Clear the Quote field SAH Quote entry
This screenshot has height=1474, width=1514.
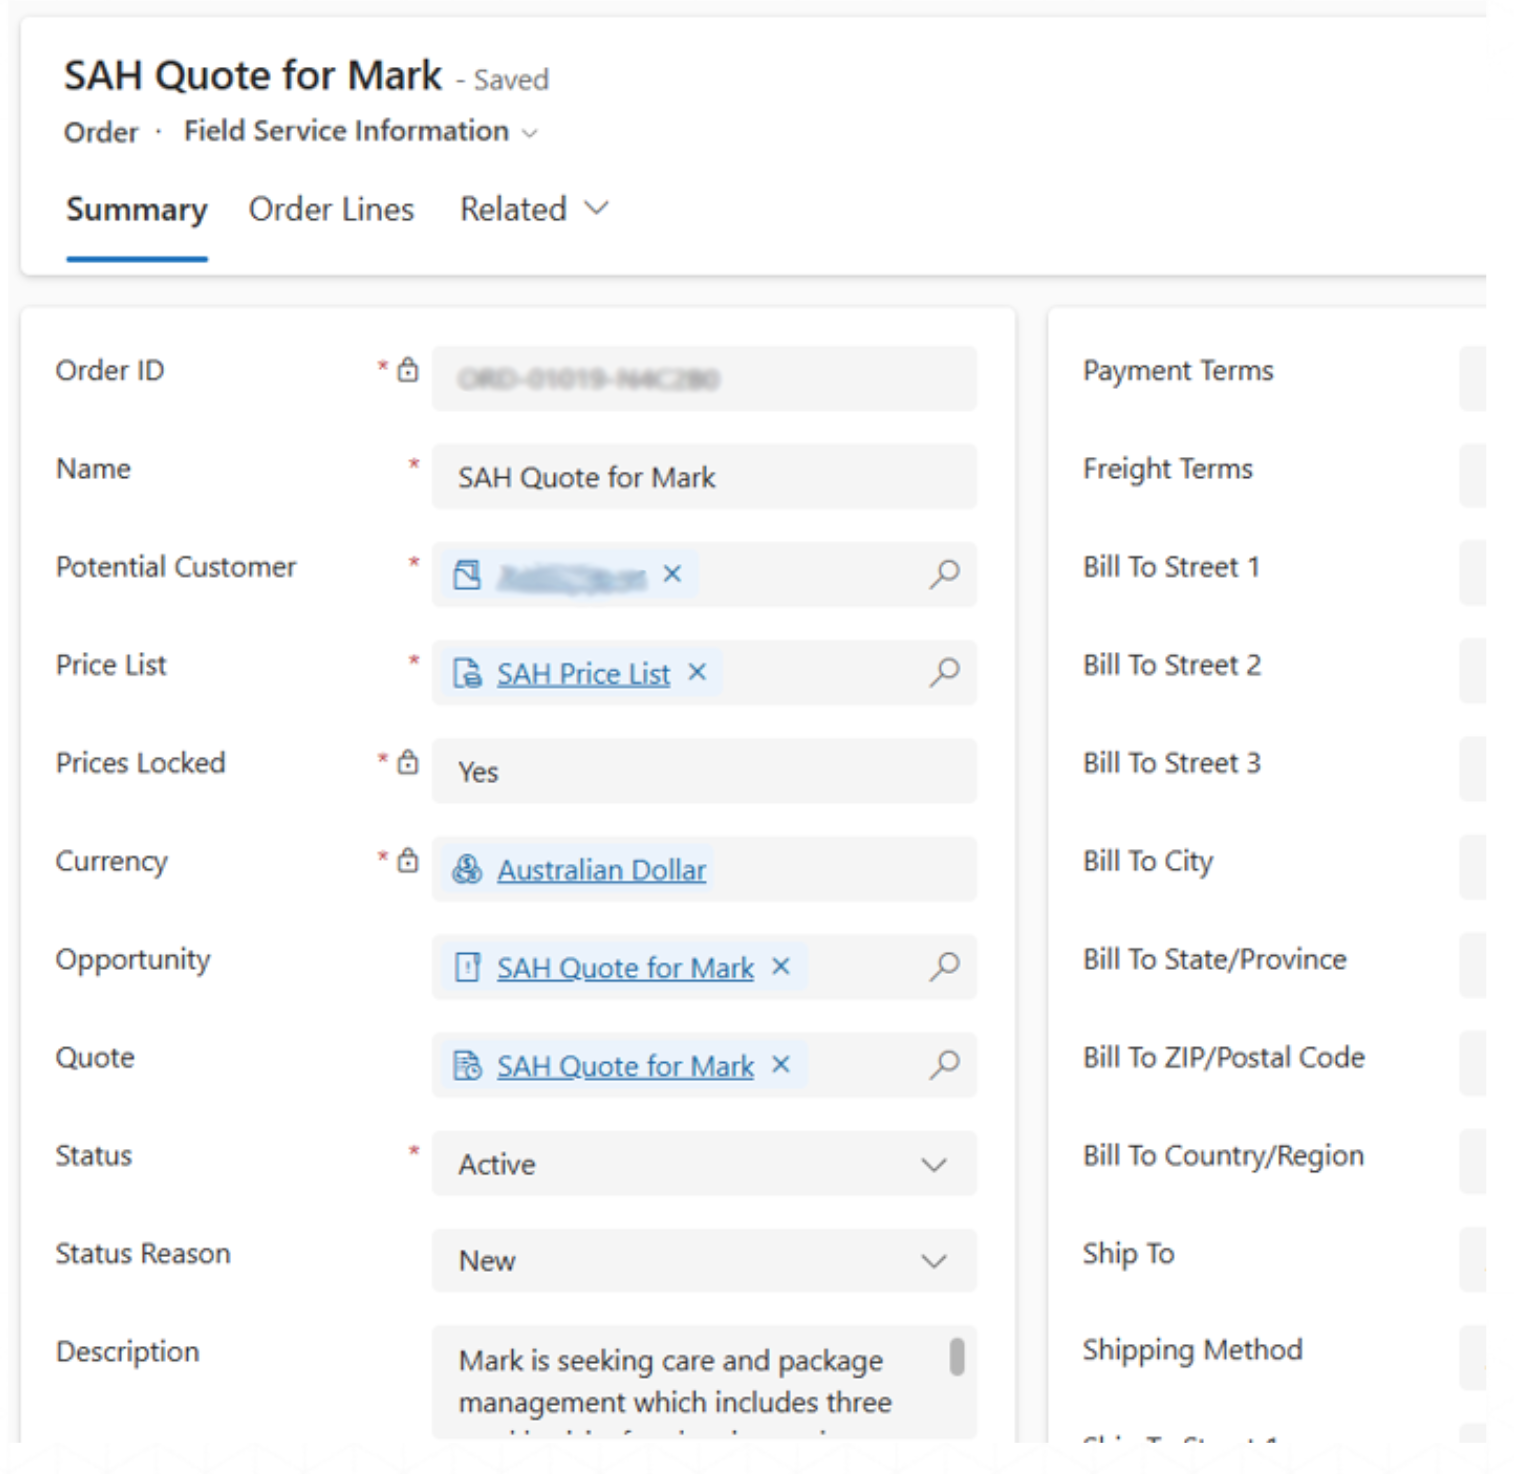pyautogui.click(x=781, y=1065)
